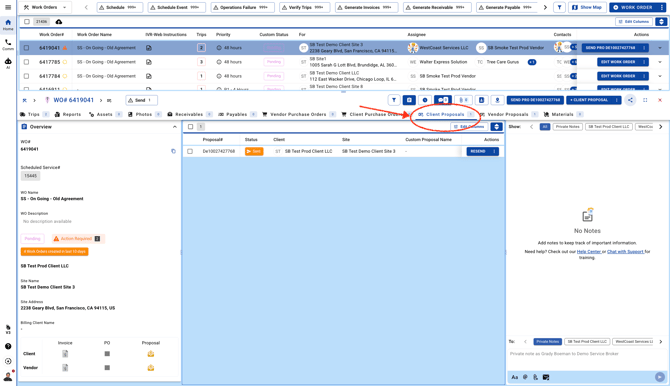Click the filter icon beside Show Map
Viewport: 670px width, 386px height.
coord(559,7)
